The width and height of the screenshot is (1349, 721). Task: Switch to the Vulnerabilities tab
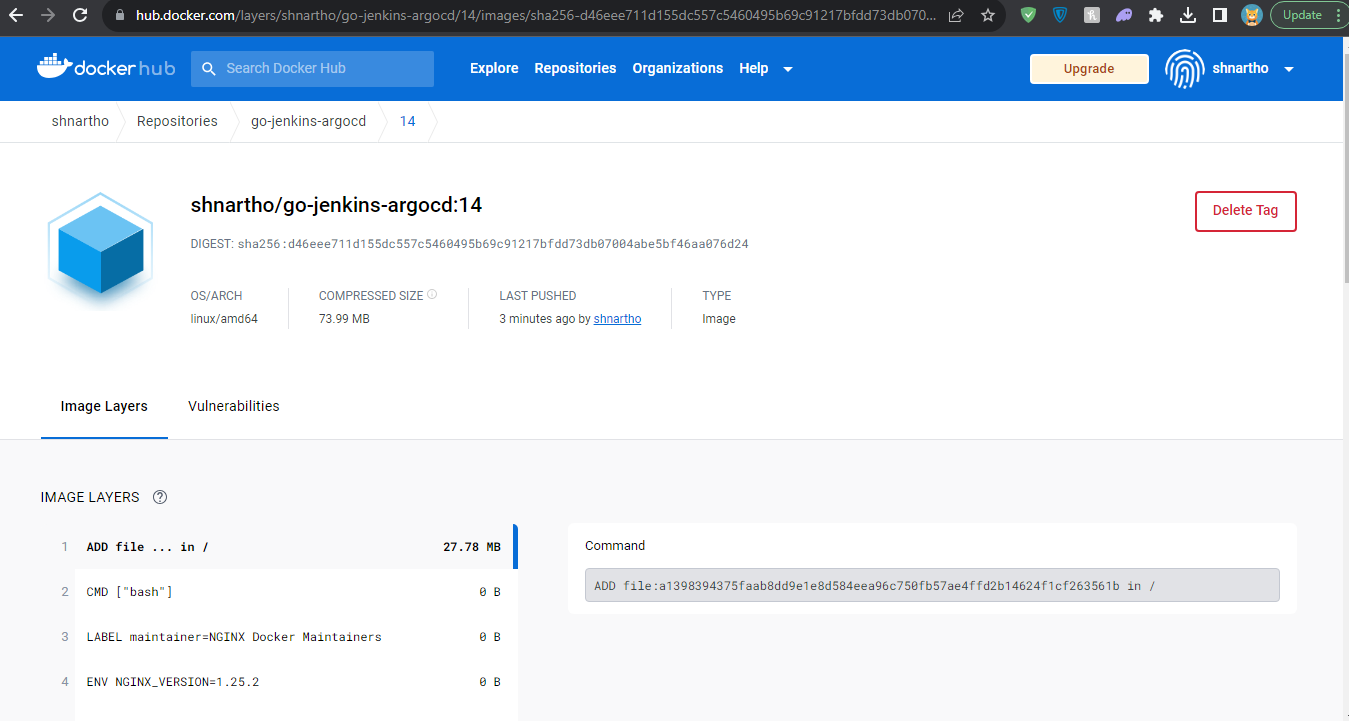click(x=233, y=406)
